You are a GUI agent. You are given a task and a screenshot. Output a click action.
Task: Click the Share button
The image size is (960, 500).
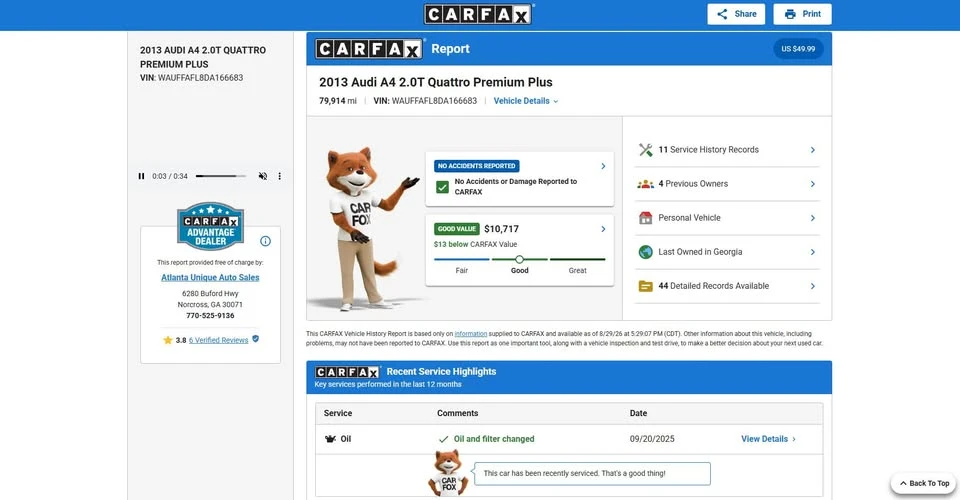736,14
